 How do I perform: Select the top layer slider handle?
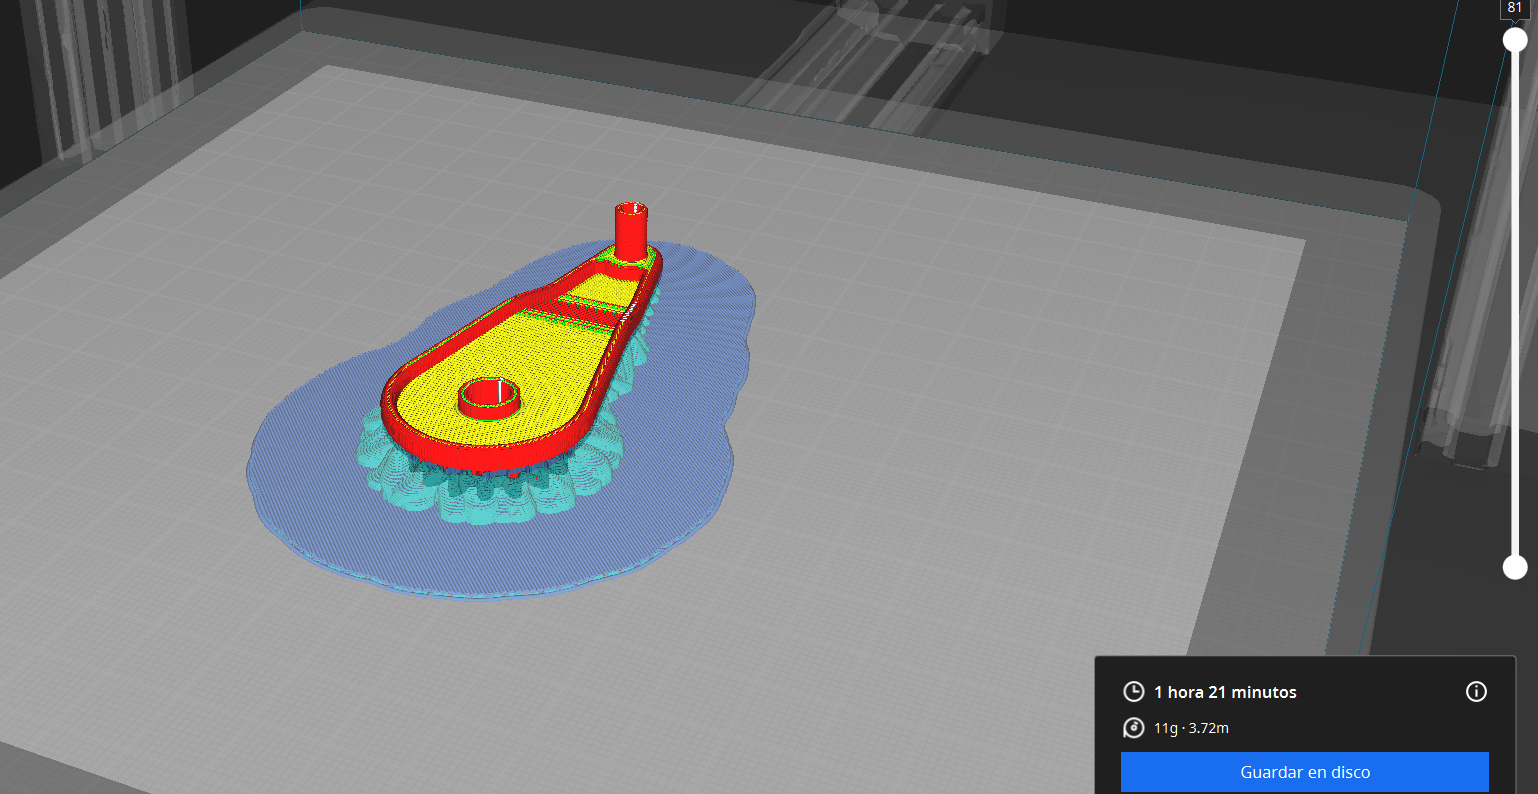[1515, 40]
